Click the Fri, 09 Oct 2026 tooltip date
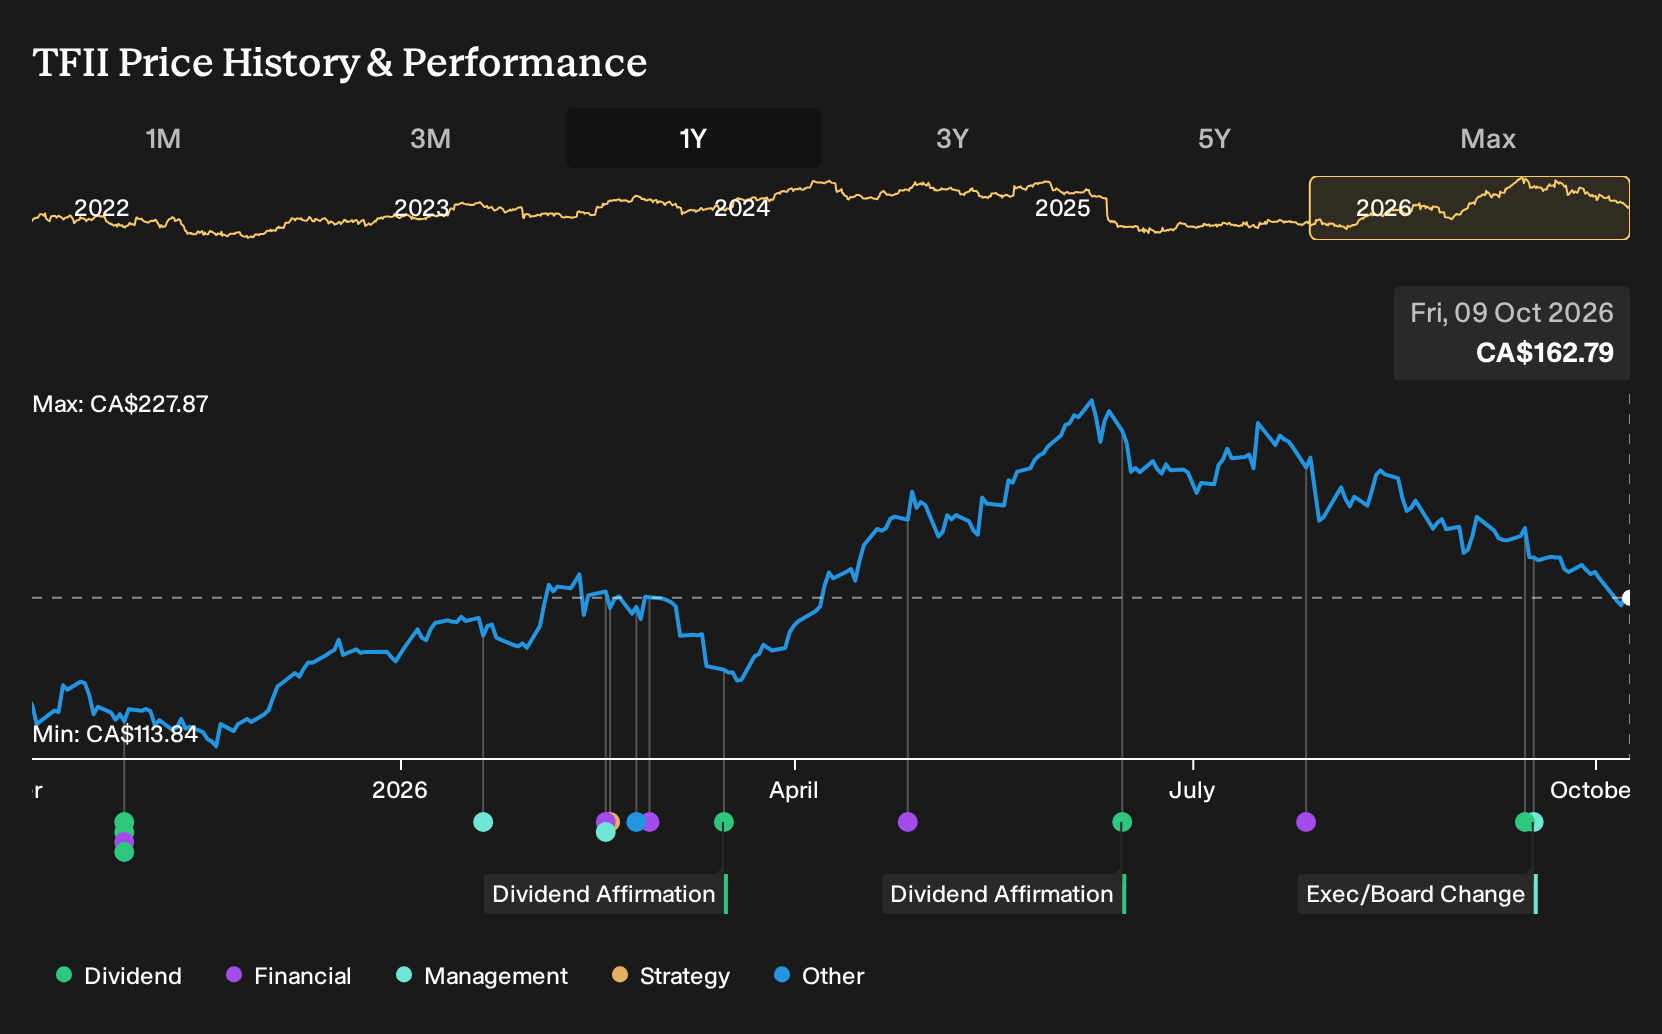The image size is (1662, 1034). click(1512, 313)
